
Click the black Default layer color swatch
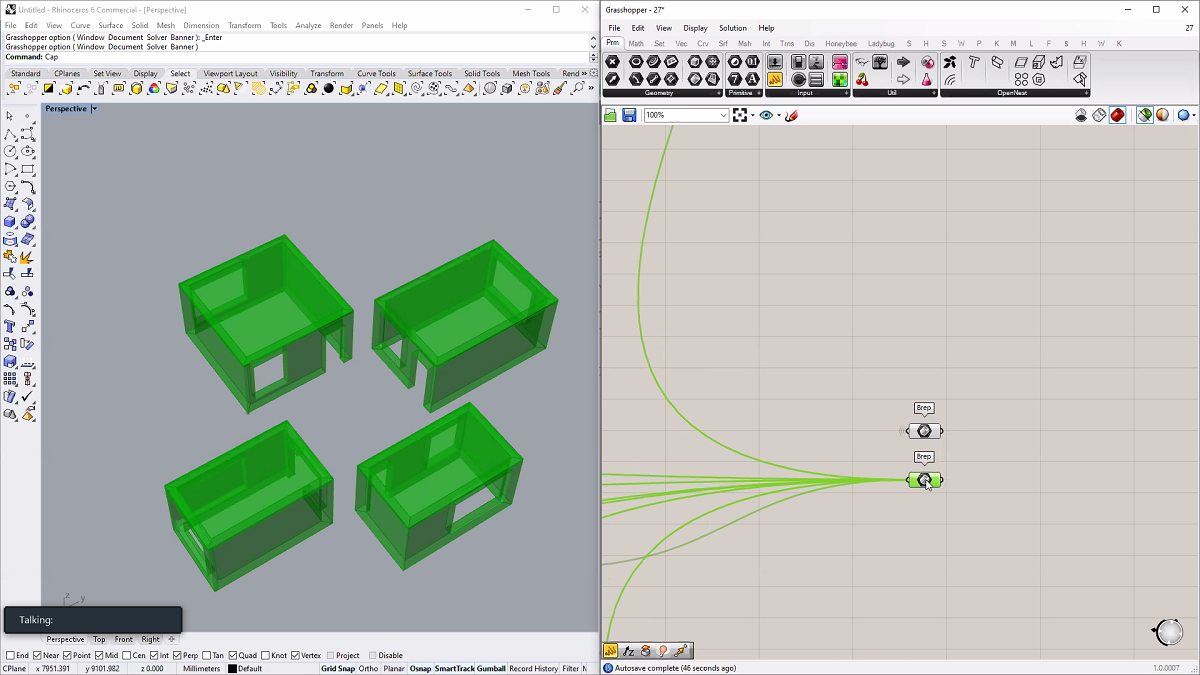[x=232, y=669]
